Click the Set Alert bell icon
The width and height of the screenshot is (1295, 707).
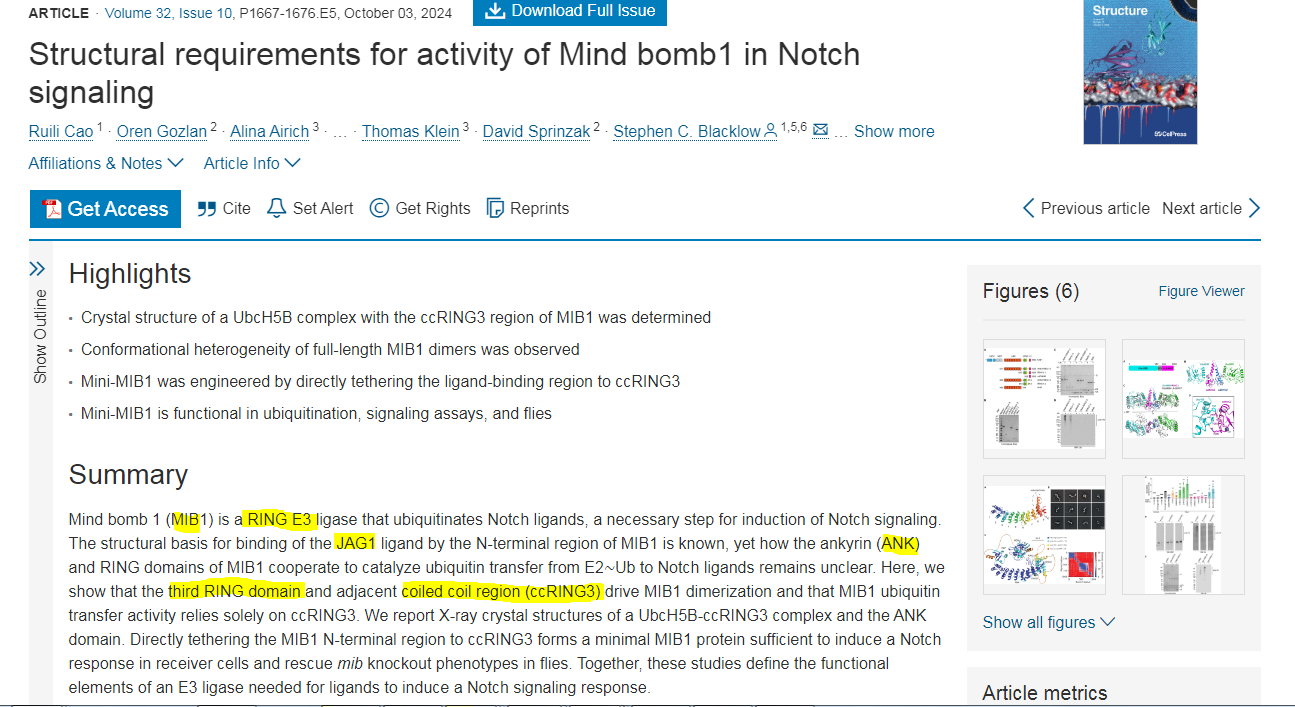tap(276, 208)
